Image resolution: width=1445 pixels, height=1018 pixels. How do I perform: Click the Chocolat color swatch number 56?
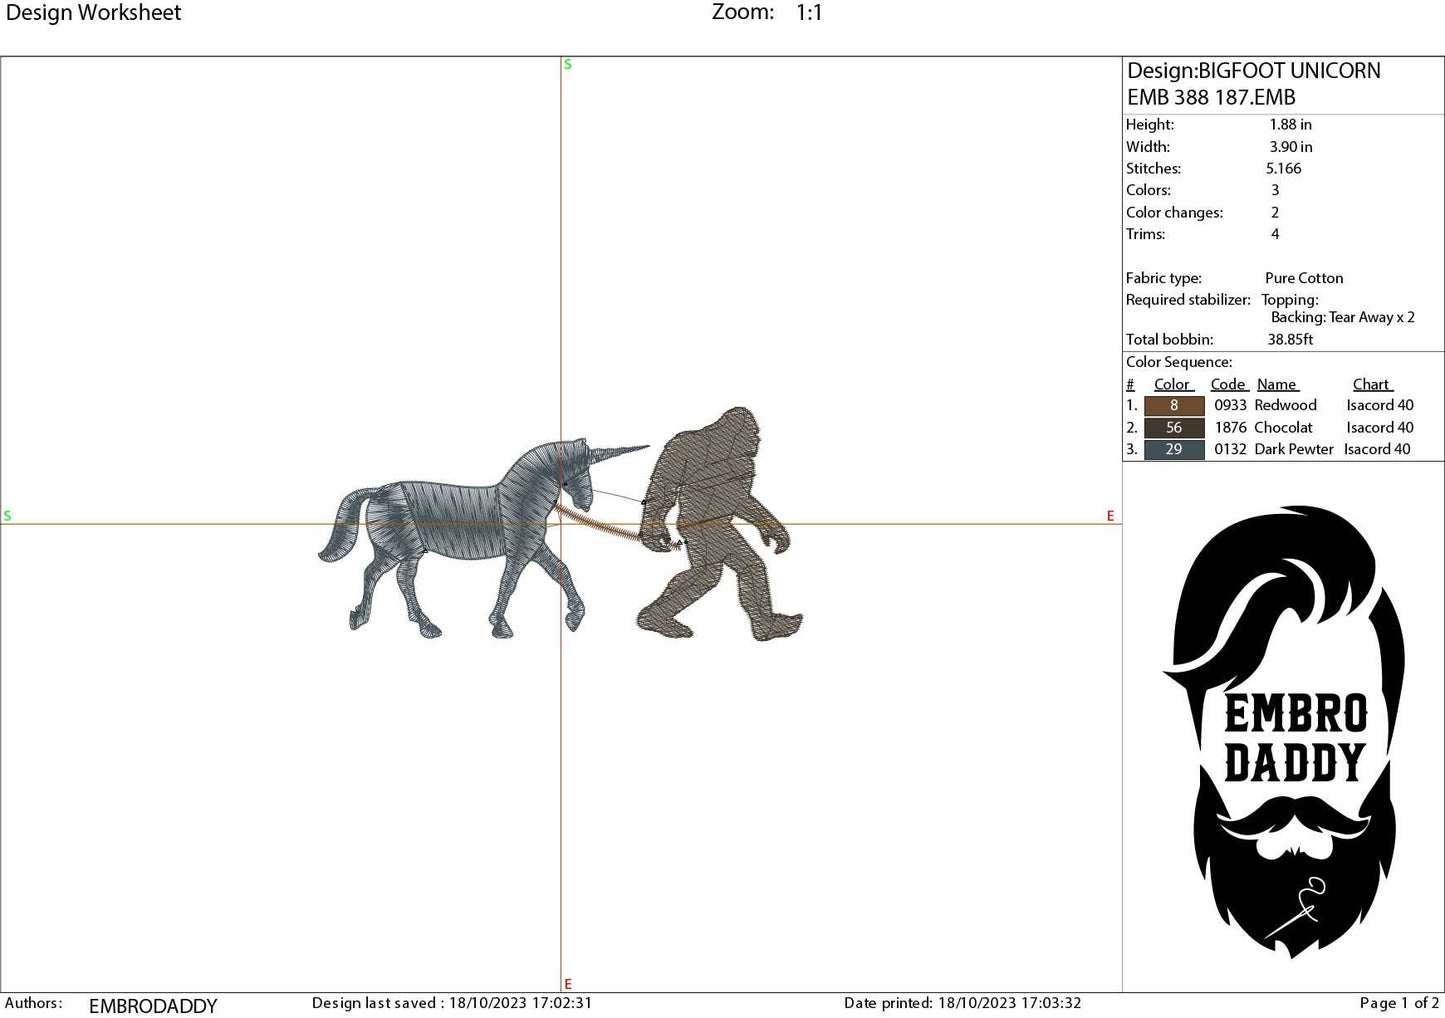[x=1173, y=427]
